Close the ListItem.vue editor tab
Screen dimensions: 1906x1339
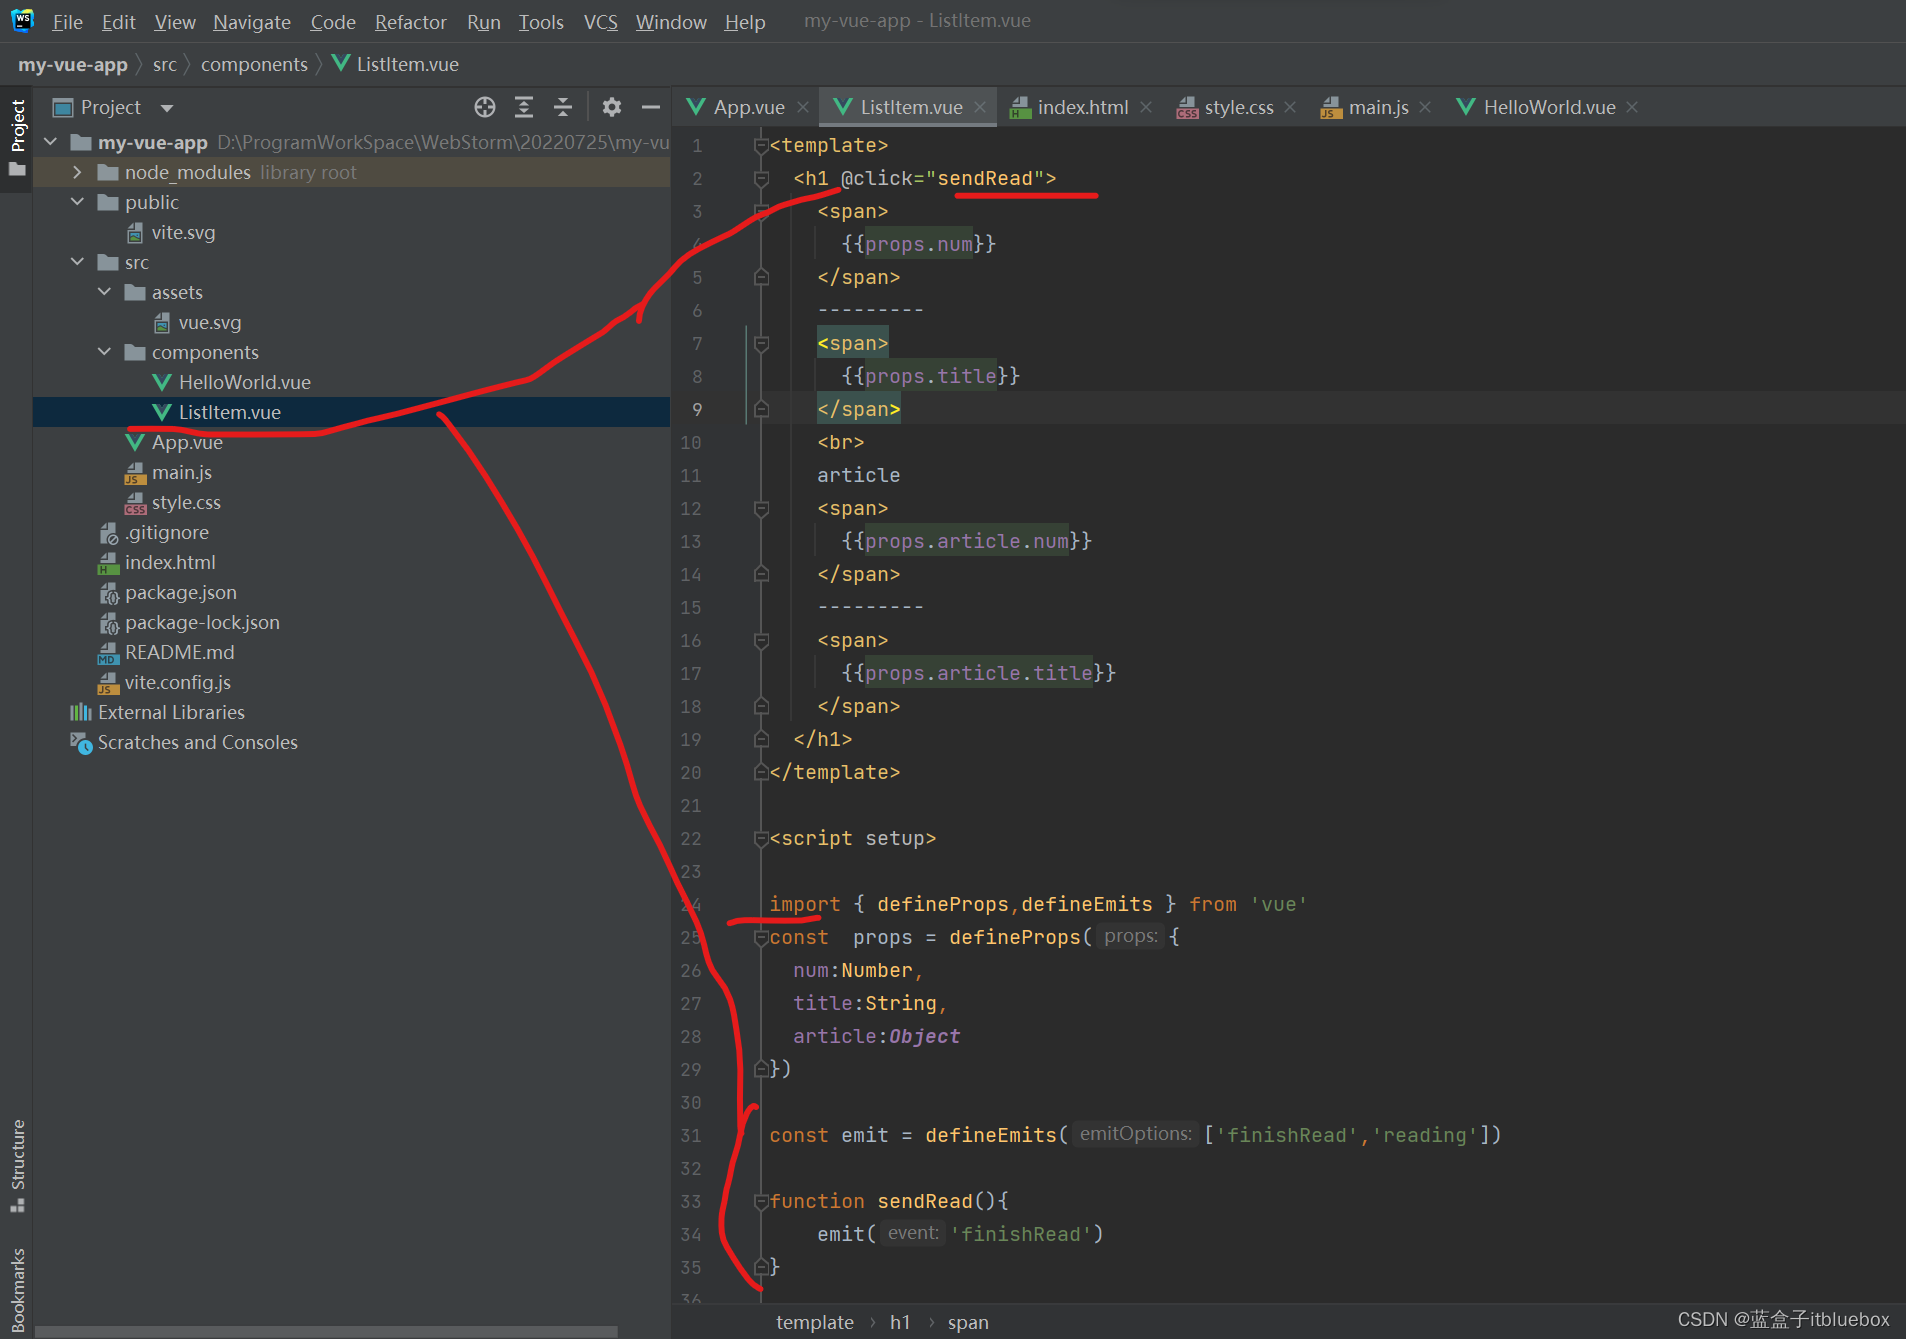[980, 107]
